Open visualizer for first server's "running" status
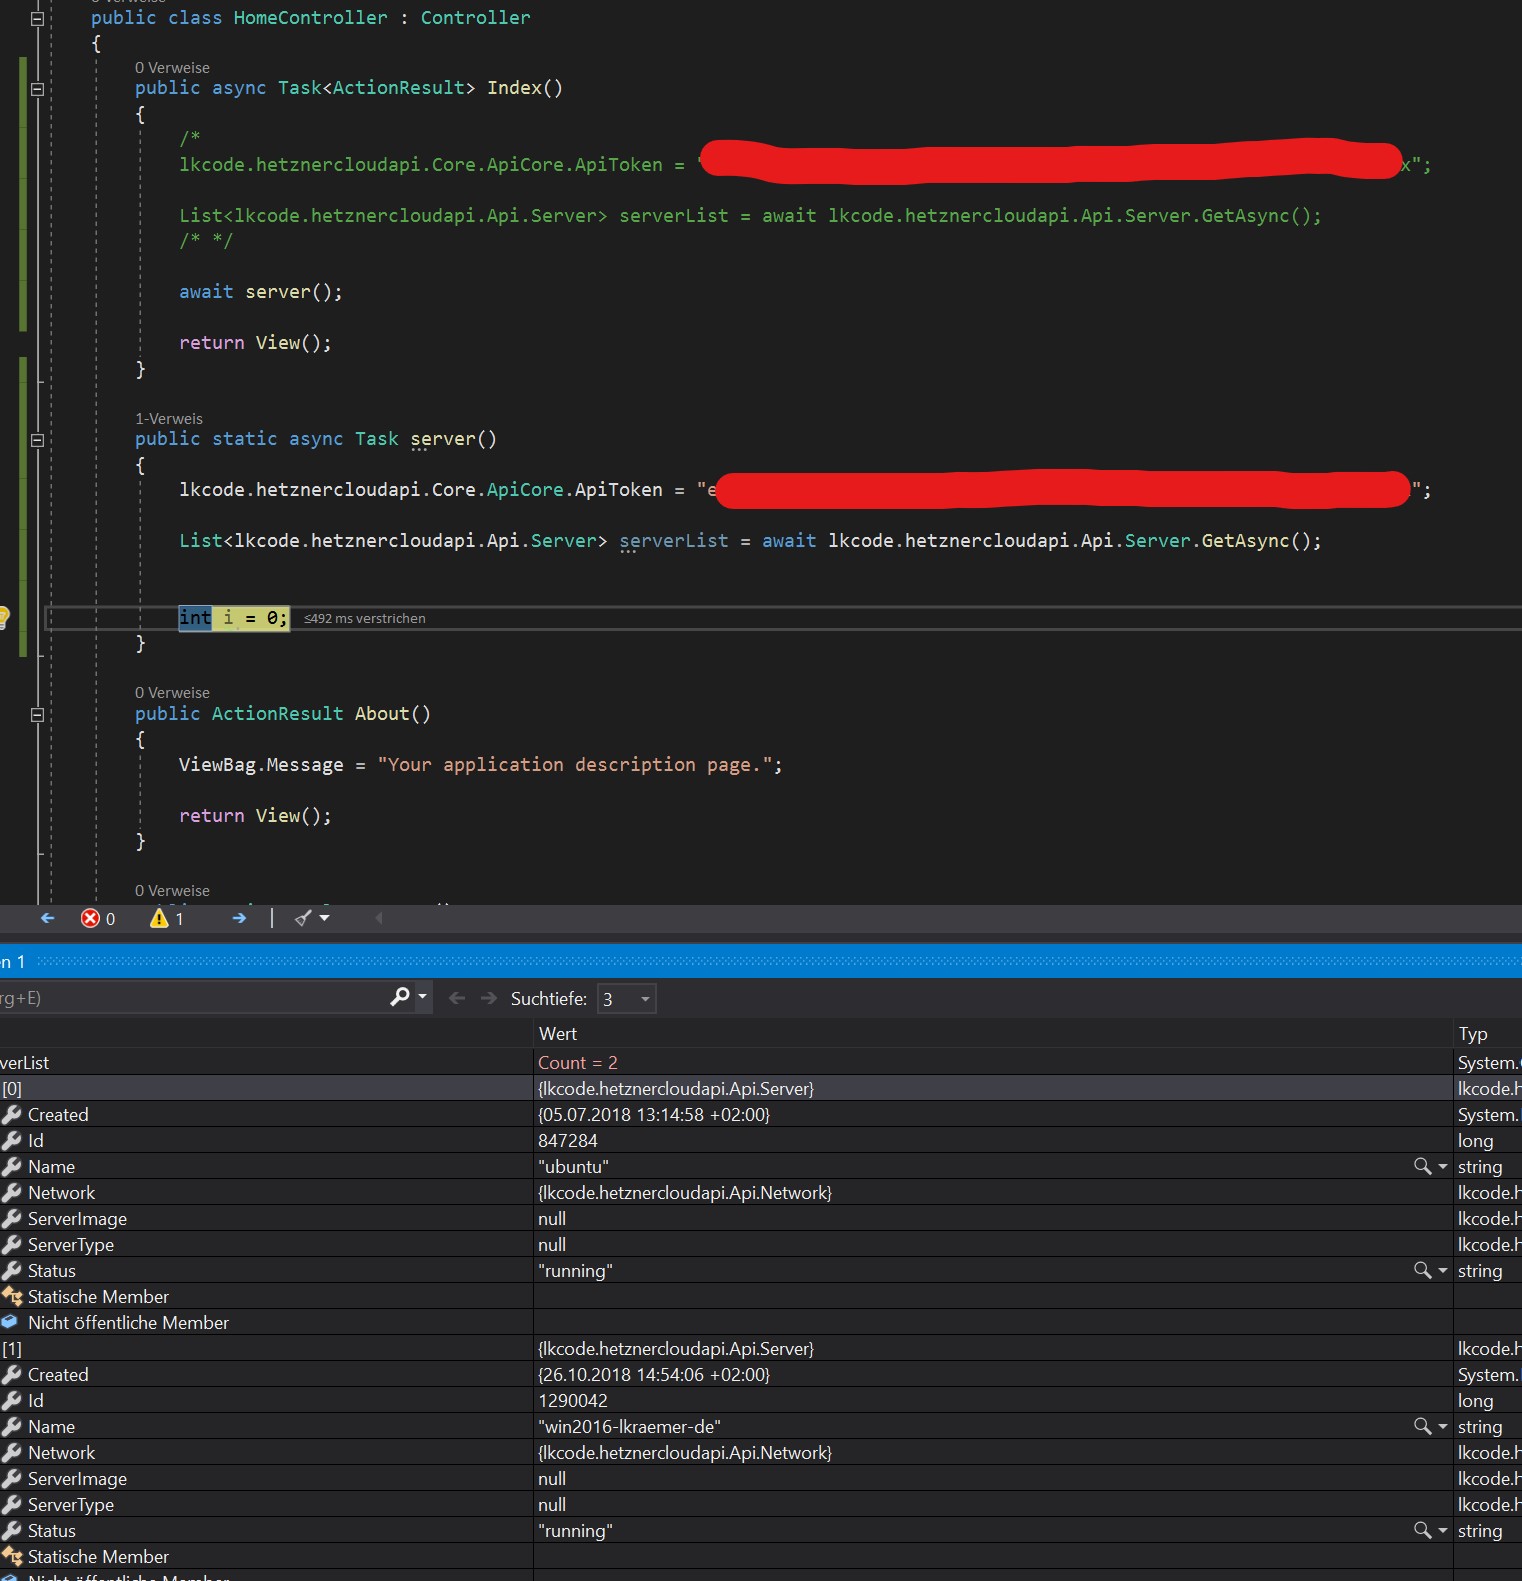This screenshot has height=1581, width=1522. coord(1422,1270)
